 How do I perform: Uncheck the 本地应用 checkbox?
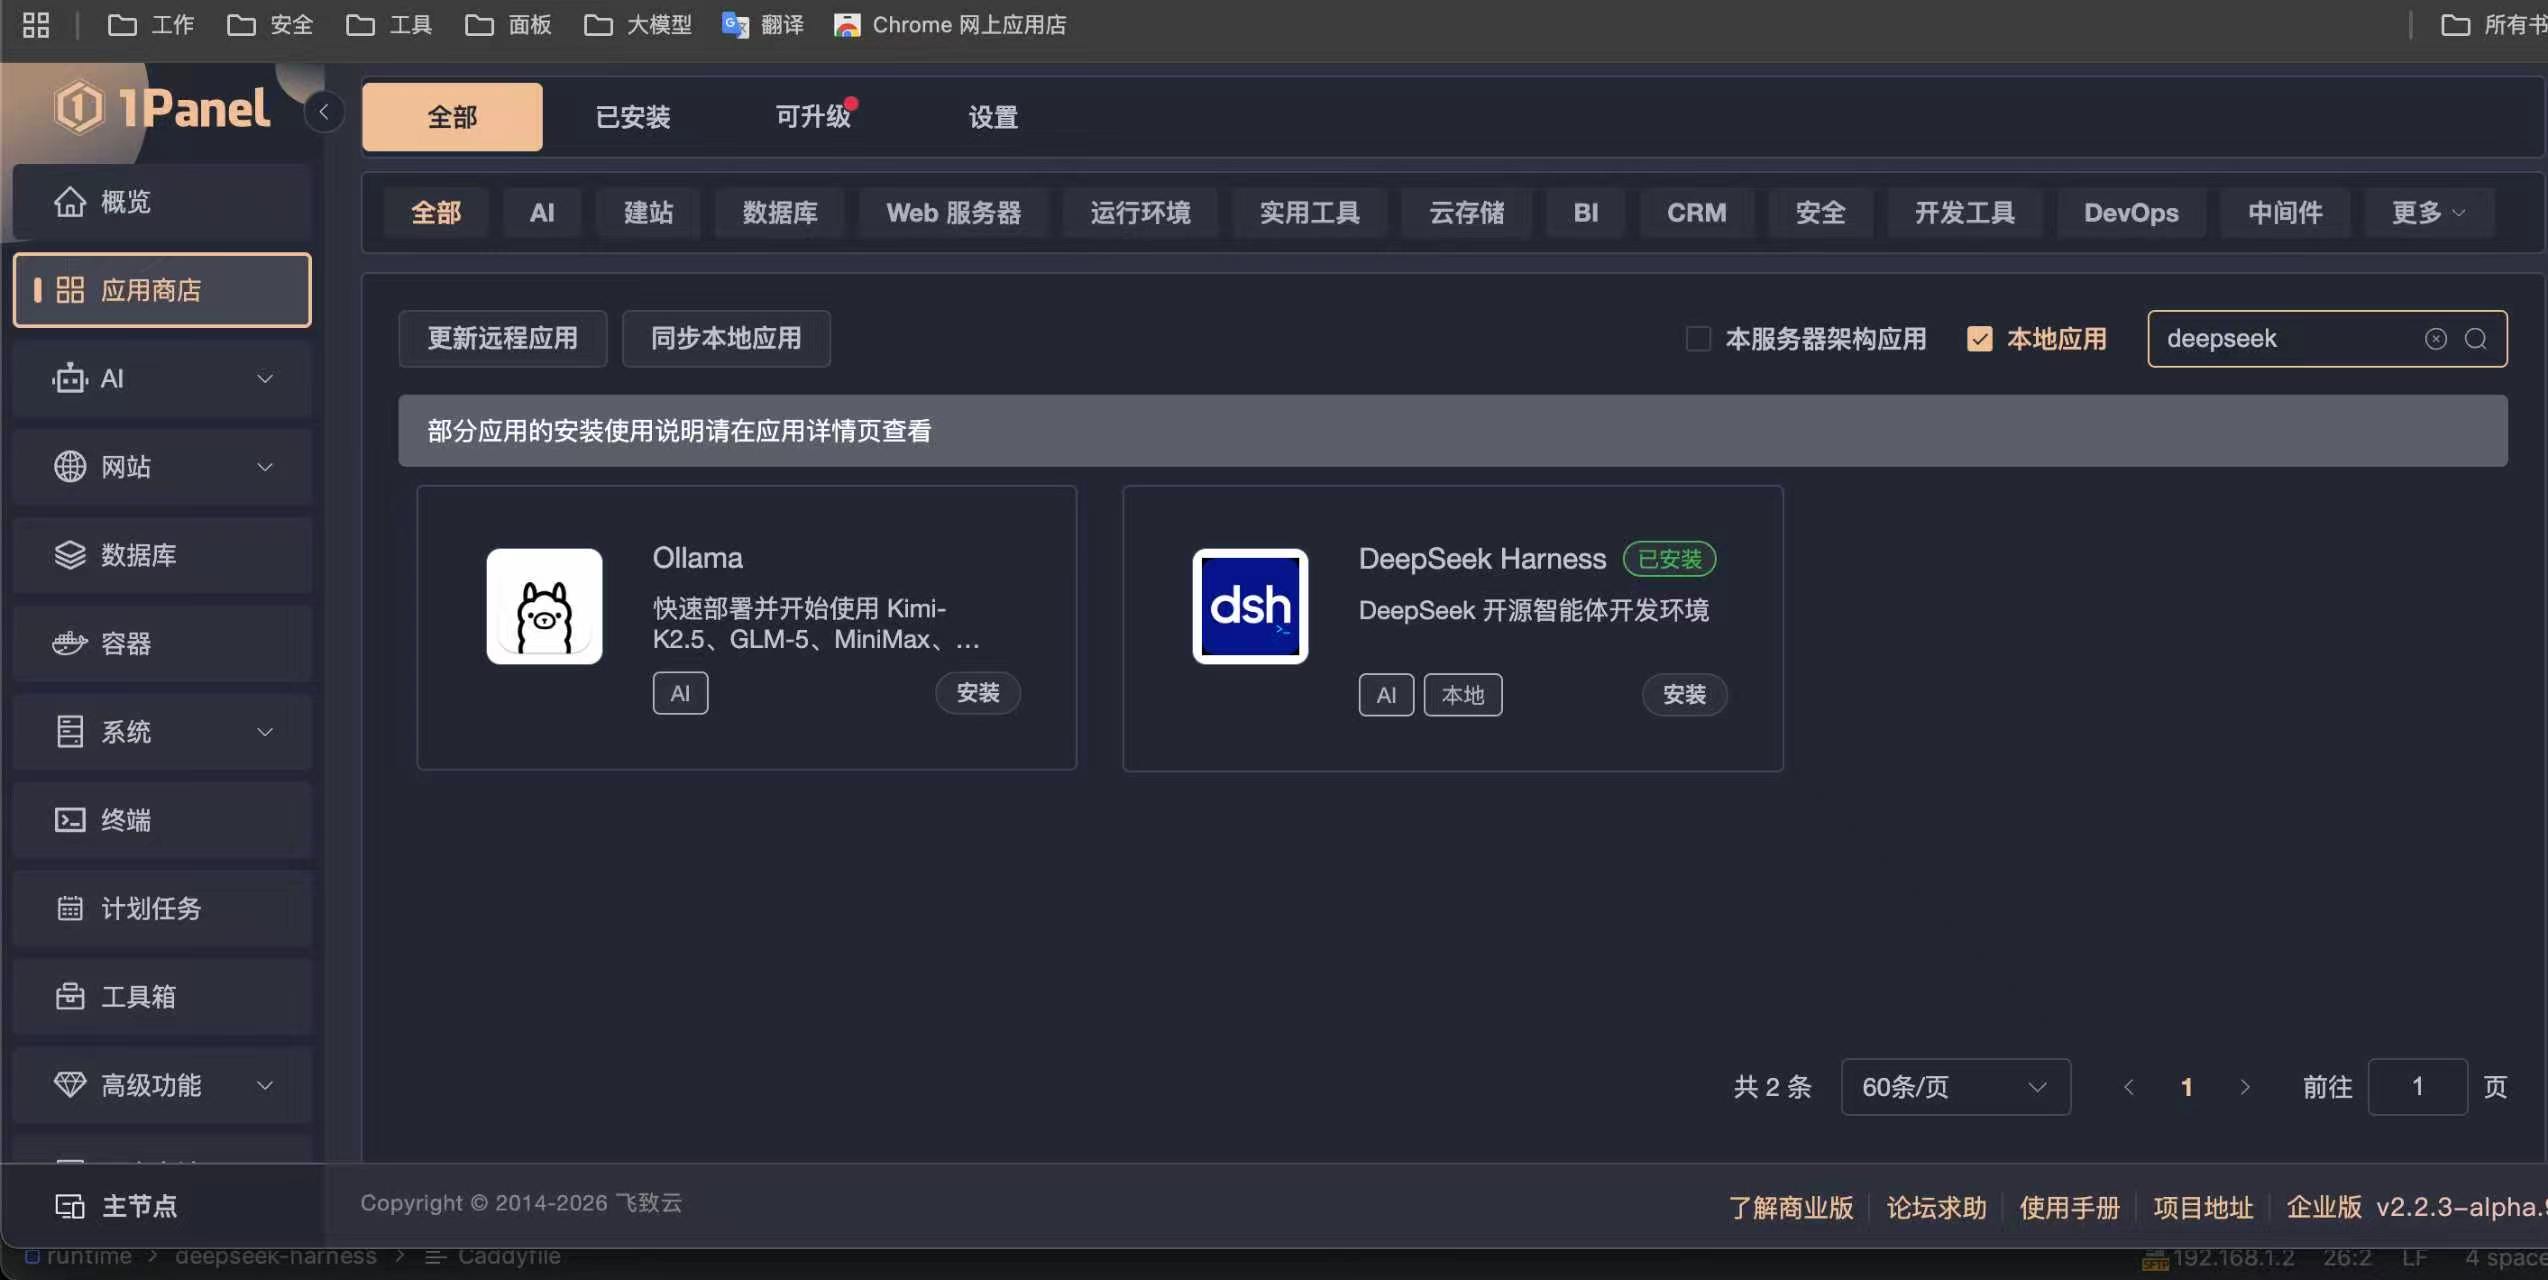point(1979,339)
